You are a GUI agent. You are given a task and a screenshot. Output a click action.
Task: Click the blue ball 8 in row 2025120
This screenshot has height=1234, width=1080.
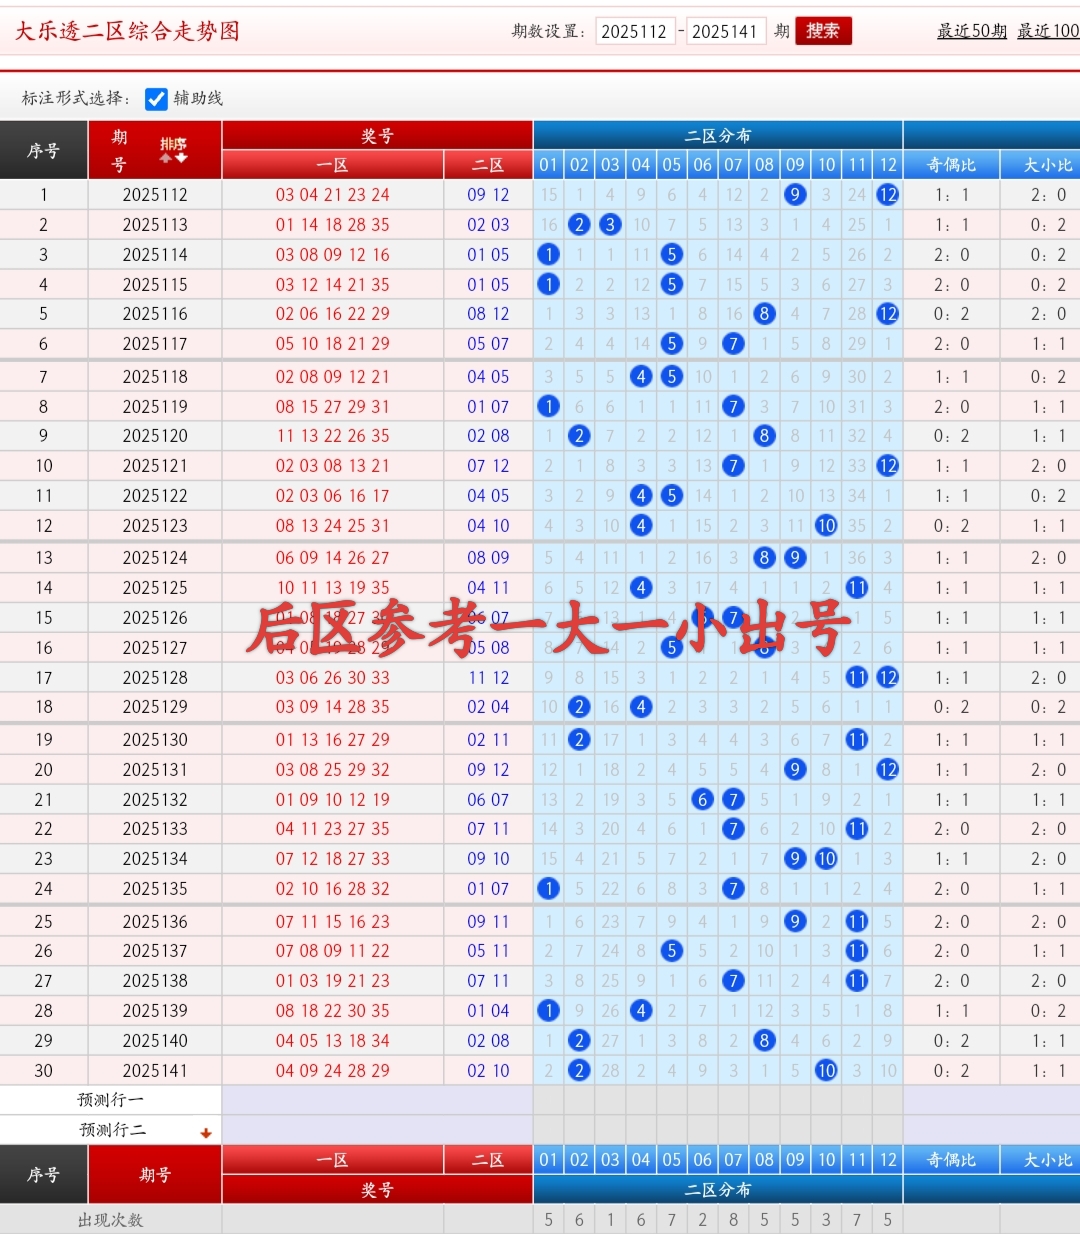tap(764, 435)
